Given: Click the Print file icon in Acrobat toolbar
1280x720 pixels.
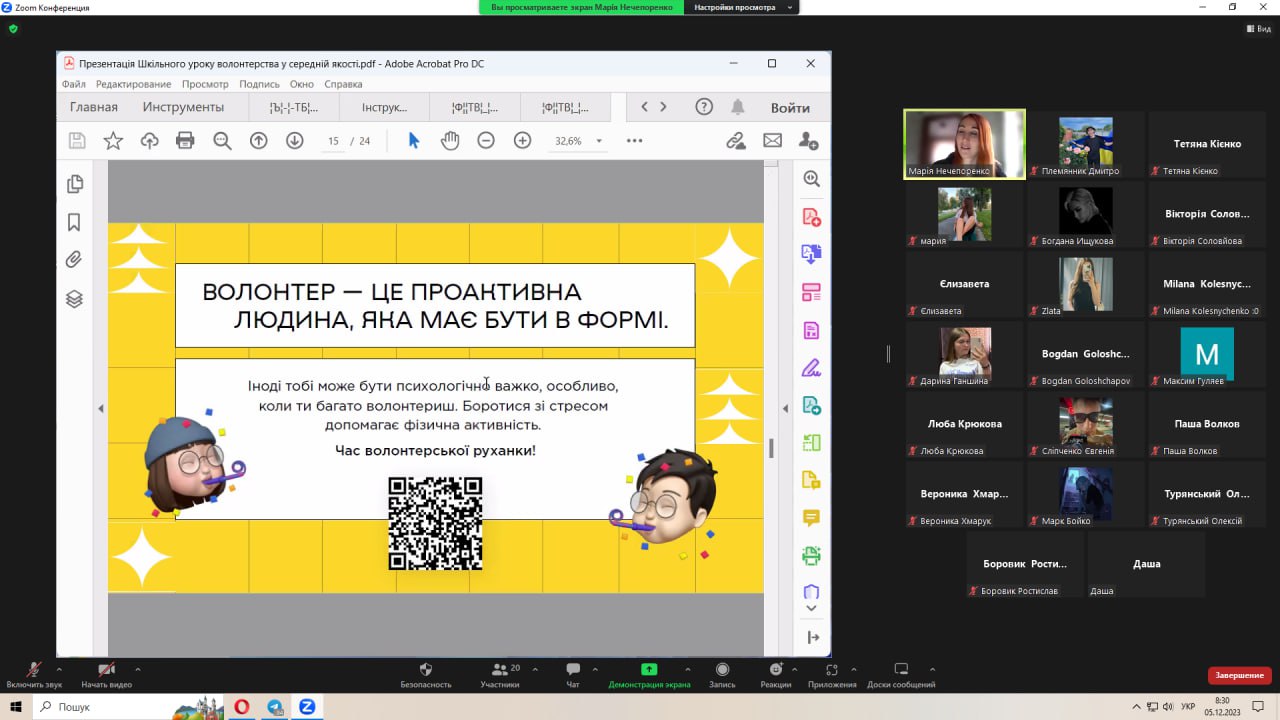Looking at the screenshot, I should click(185, 141).
